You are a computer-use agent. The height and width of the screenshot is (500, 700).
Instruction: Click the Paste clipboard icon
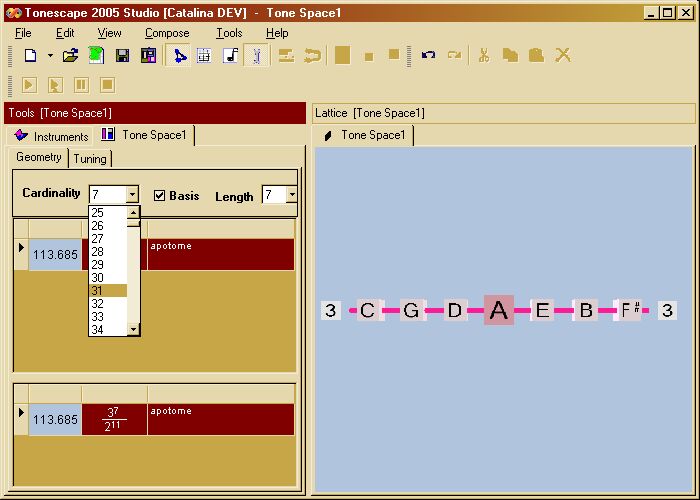536,55
